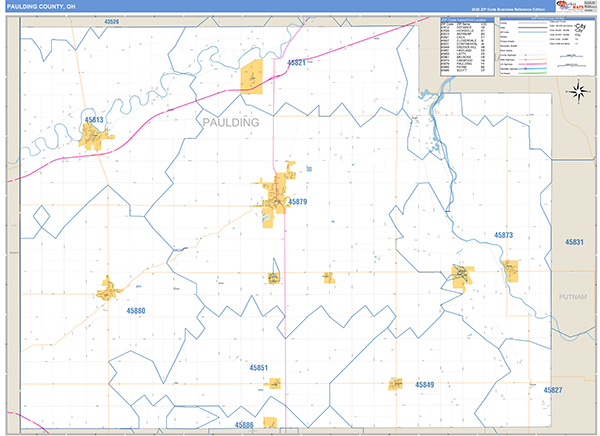Click the blue Interstate Highway legend line
This screenshot has width=600, height=436.
pos(533,69)
